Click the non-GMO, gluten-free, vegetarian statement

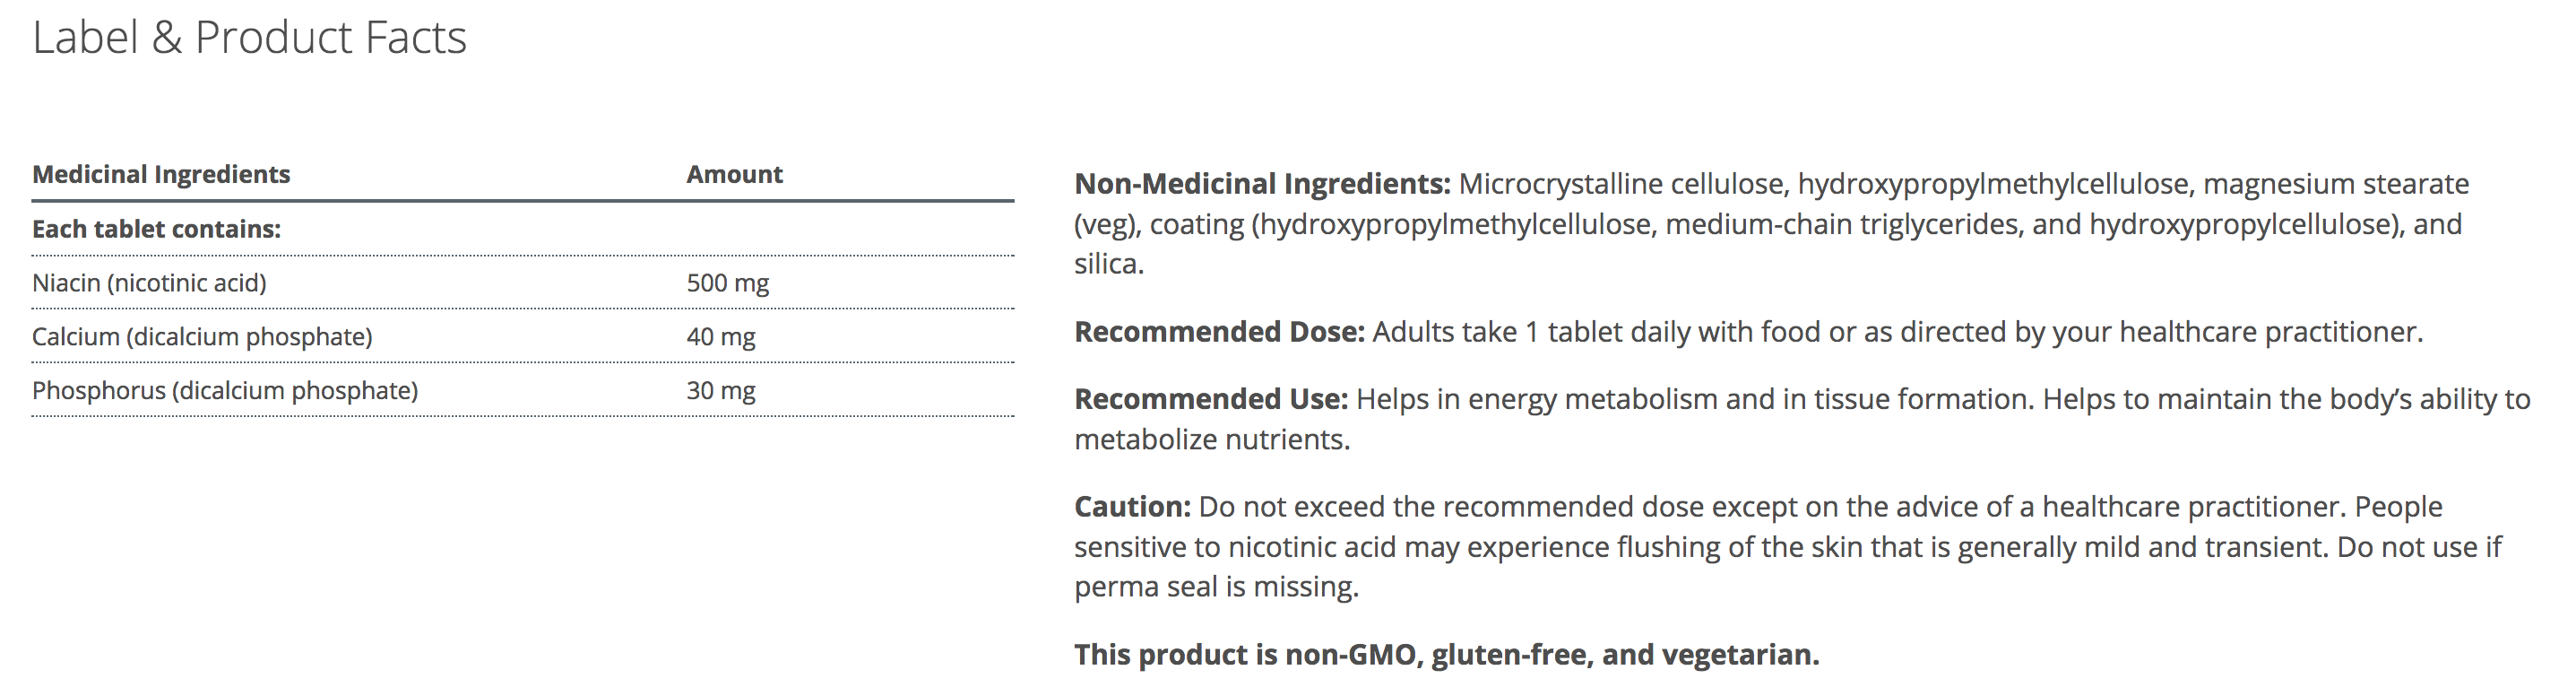pyautogui.click(x=1446, y=655)
